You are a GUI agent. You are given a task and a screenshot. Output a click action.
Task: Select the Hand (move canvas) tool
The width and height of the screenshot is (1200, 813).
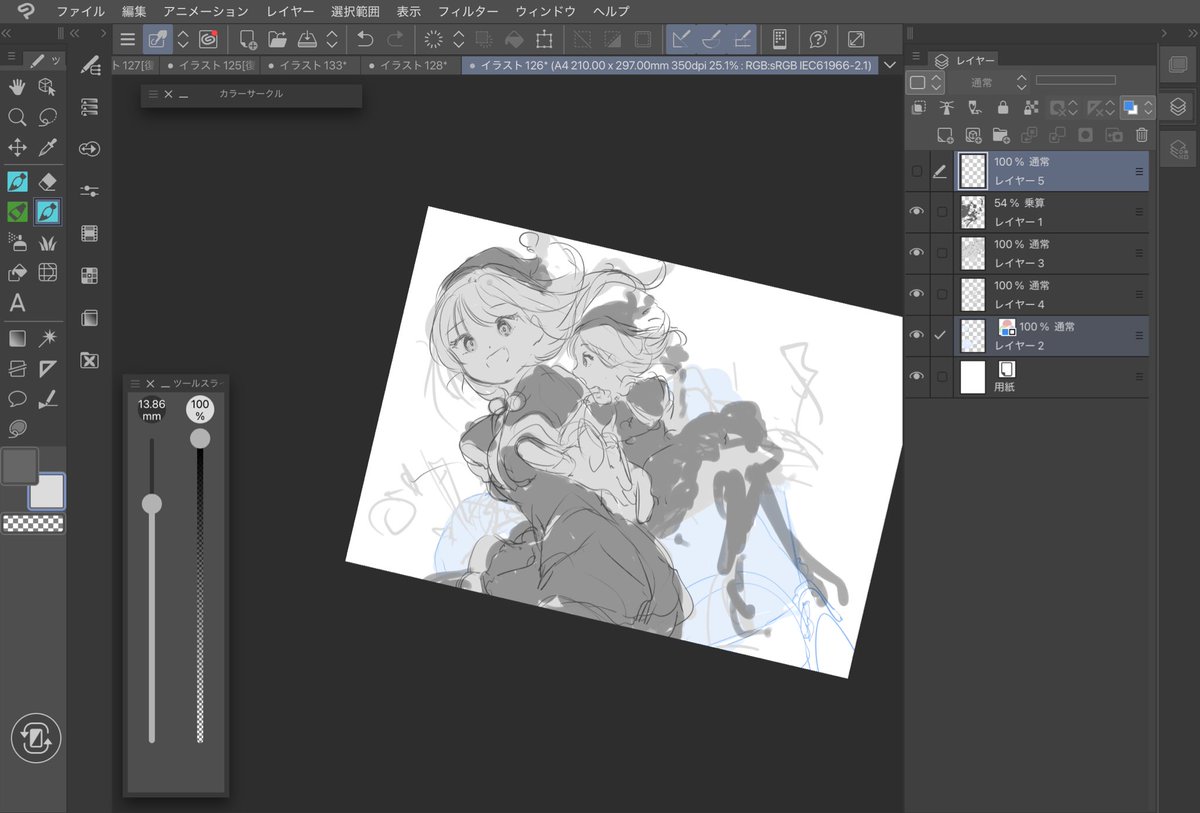pyautogui.click(x=17, y=86)
